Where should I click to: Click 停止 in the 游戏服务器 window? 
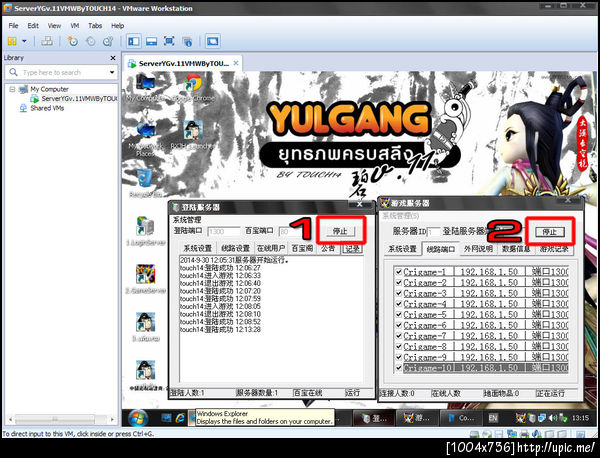click(x=549, y=232)
